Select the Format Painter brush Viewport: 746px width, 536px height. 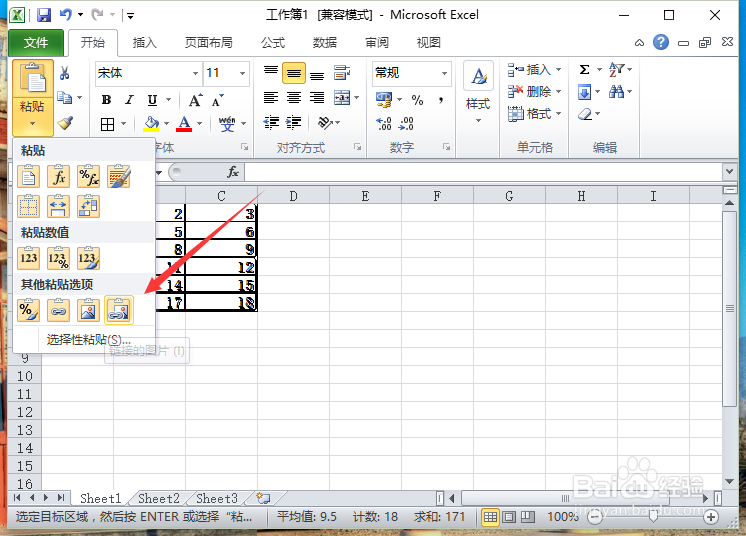tap(65, 123)
